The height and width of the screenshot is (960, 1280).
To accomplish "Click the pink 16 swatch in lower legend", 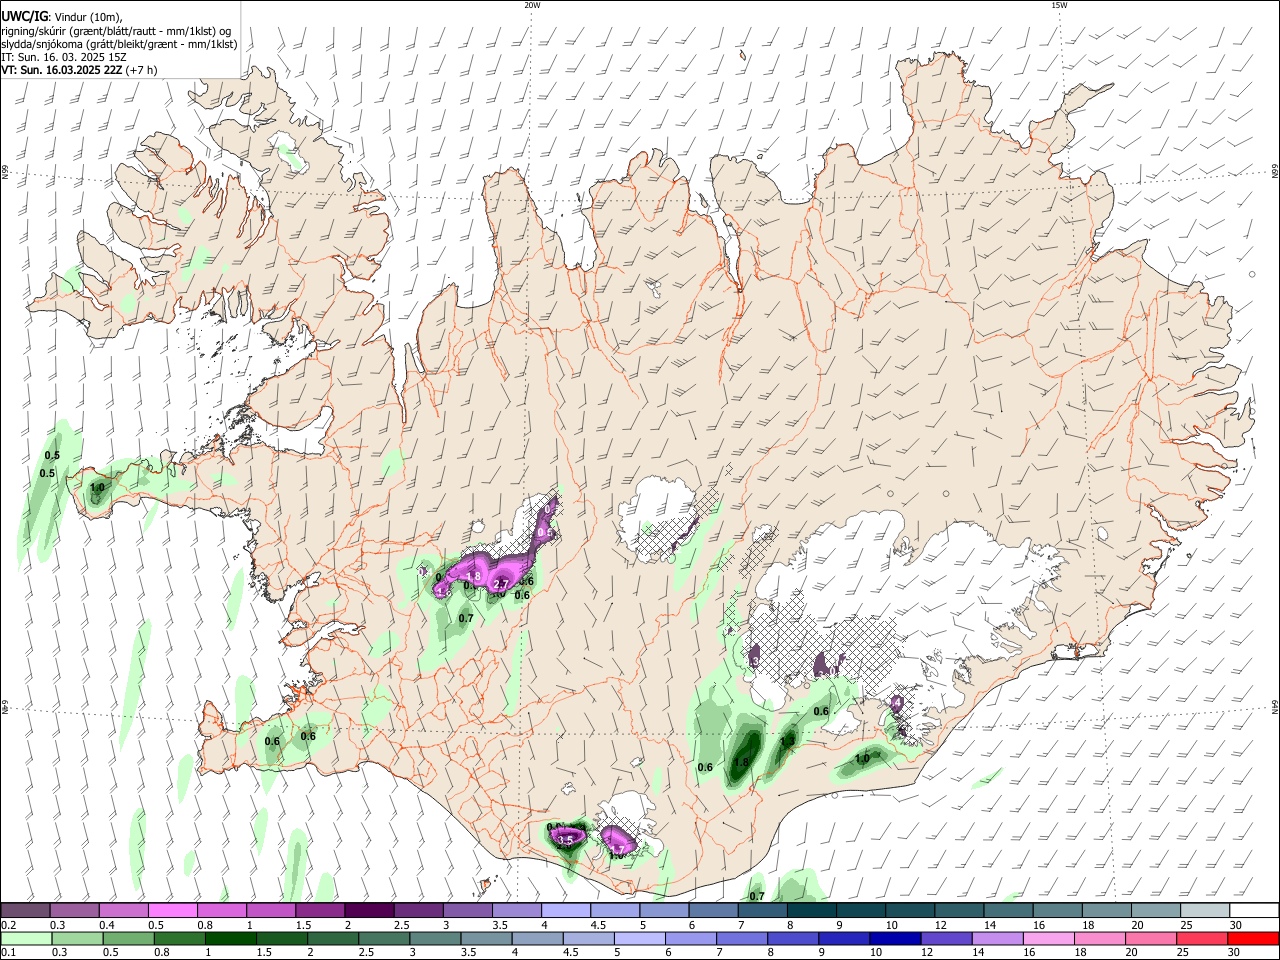I will pyautogui.click(x=1048, y=938).
